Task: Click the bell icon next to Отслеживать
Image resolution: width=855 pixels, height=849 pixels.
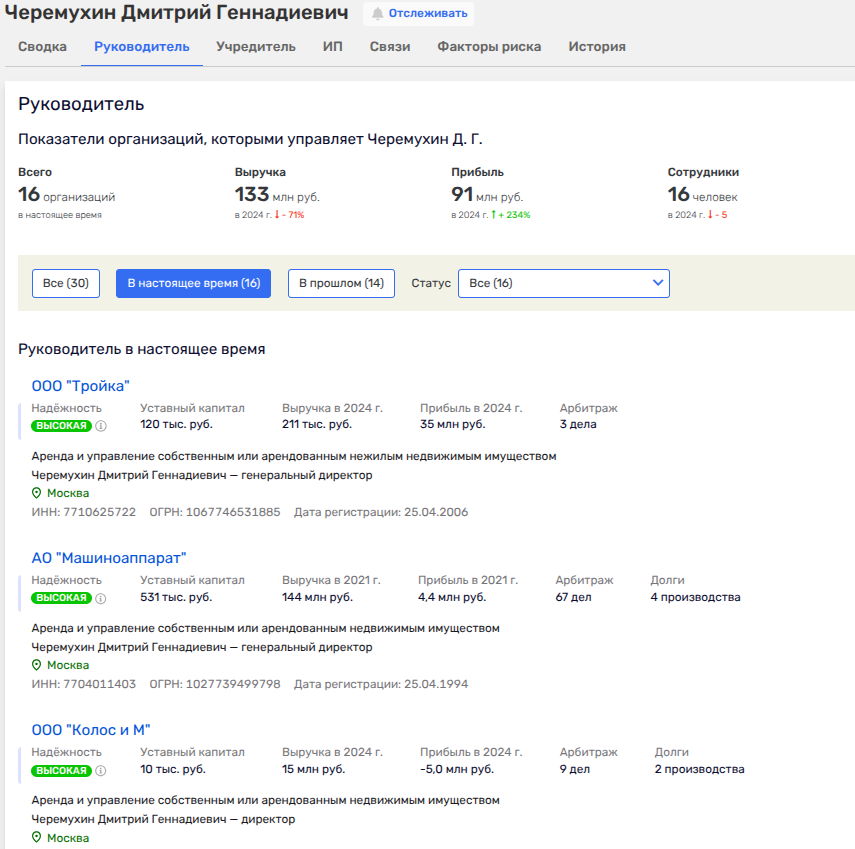Action: 377,14
